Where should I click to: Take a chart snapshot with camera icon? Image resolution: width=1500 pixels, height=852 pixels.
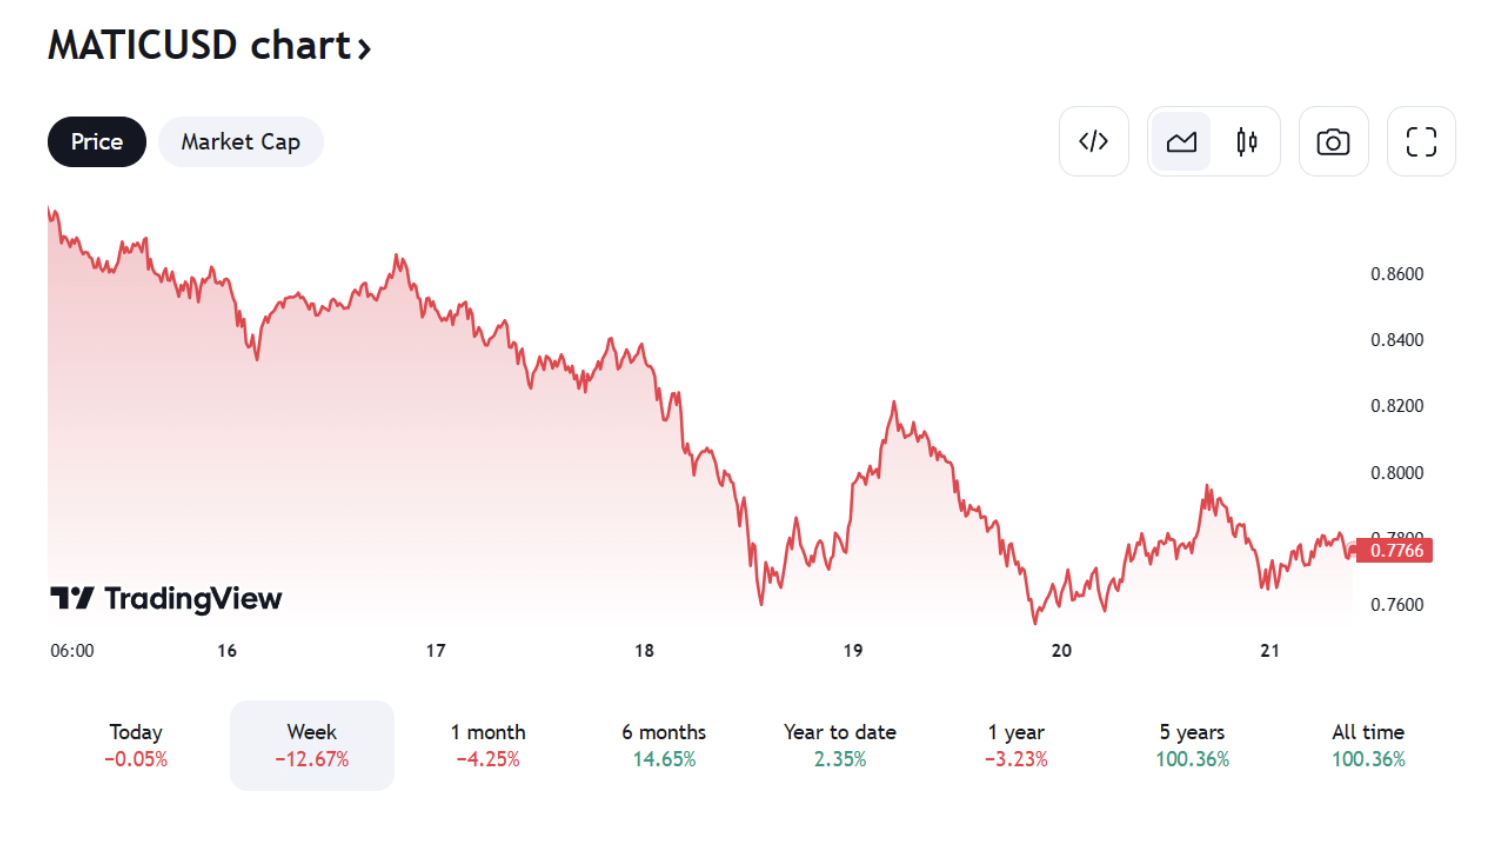pyautogui.click(x=1333, y=142)
